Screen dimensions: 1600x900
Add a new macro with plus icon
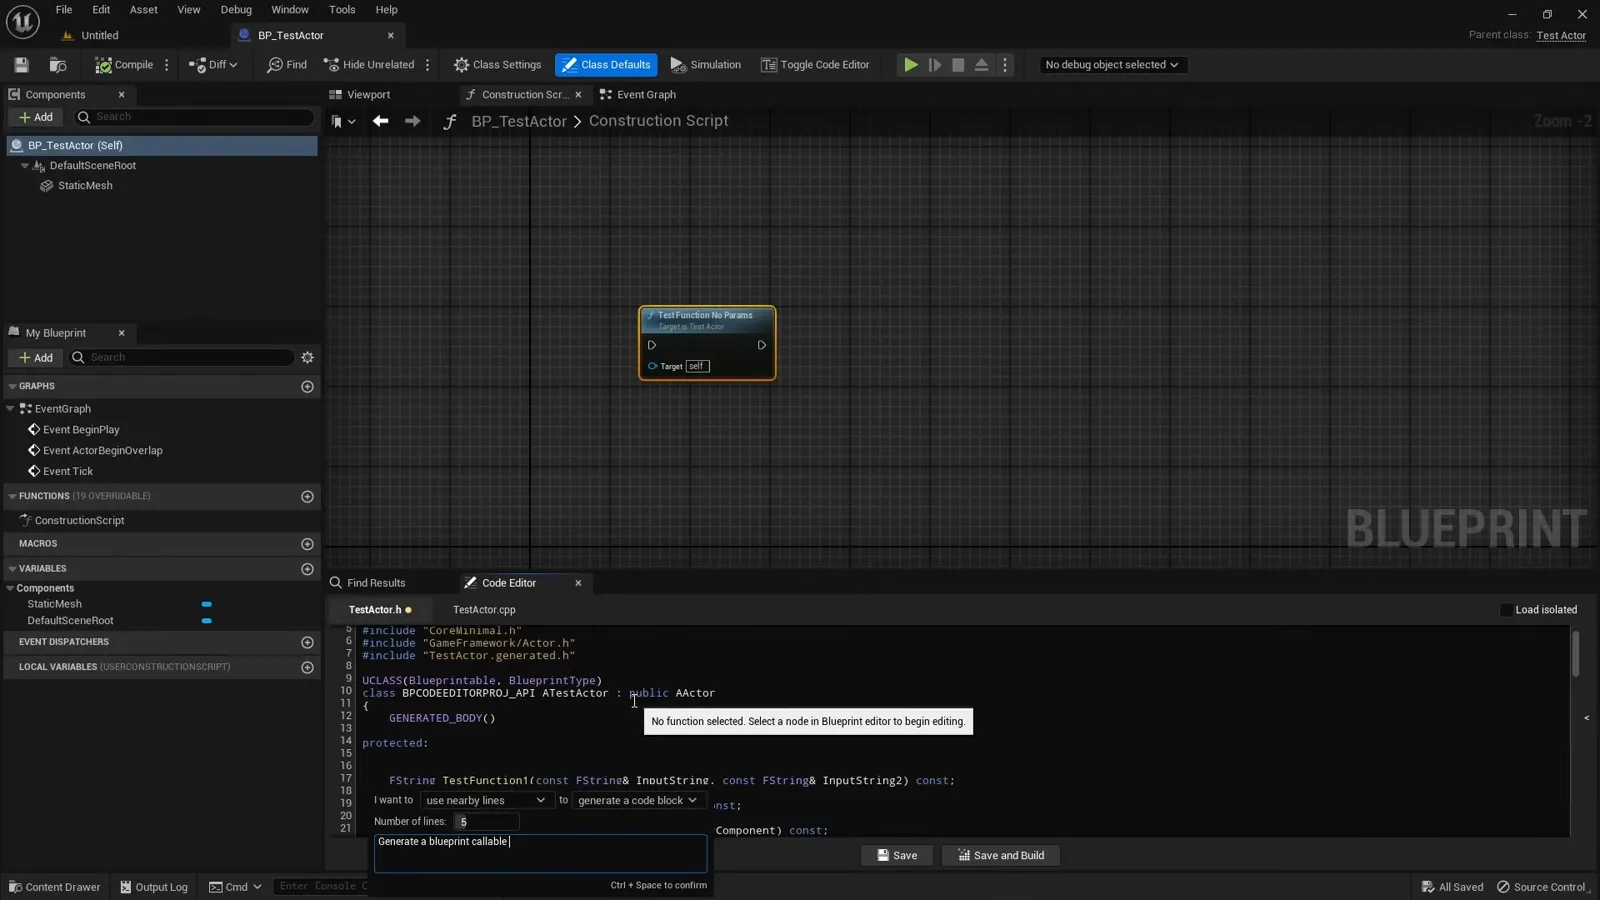click(x=308, y=545)
